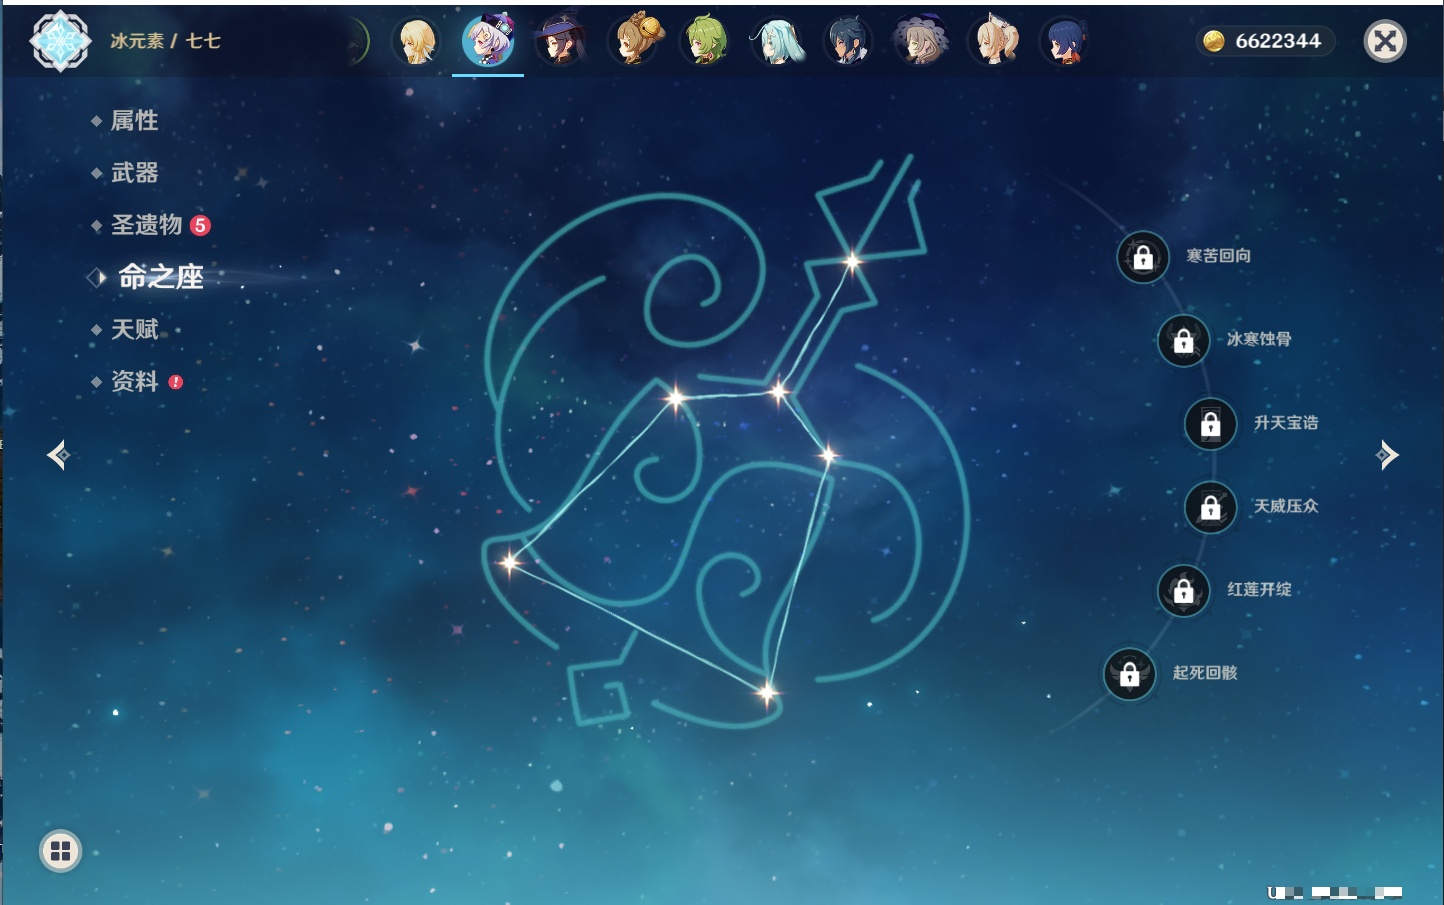Switch to last dark-blue-haired avatar
Screen dimensions: 1444x905
(x=1064, y=41)
